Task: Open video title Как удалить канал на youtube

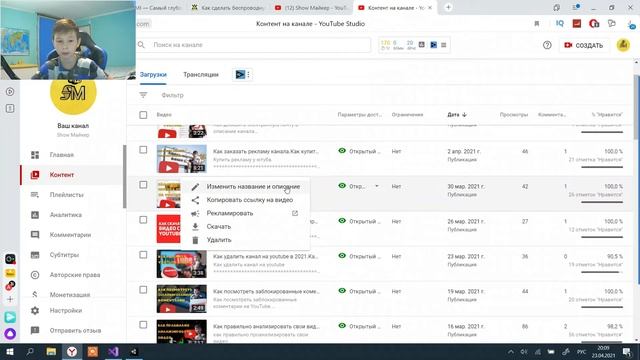Action: pos(266,256)
